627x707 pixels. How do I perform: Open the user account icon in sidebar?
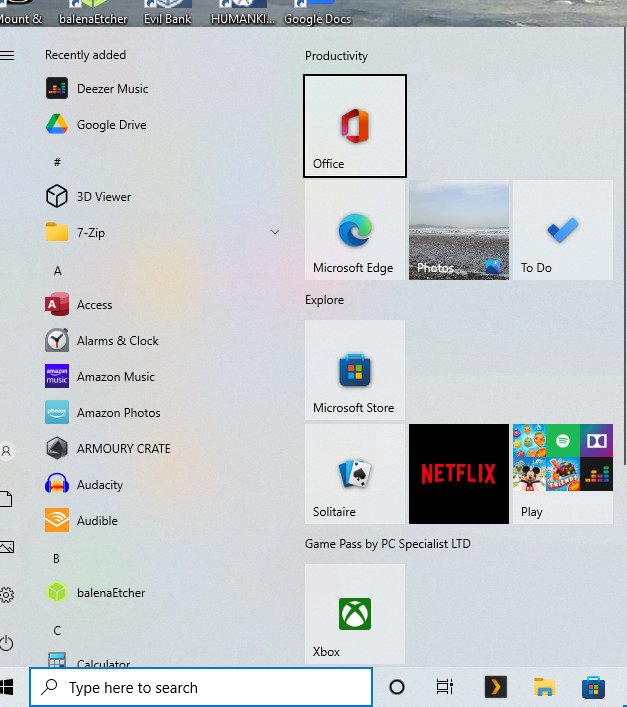pos(6,450)
